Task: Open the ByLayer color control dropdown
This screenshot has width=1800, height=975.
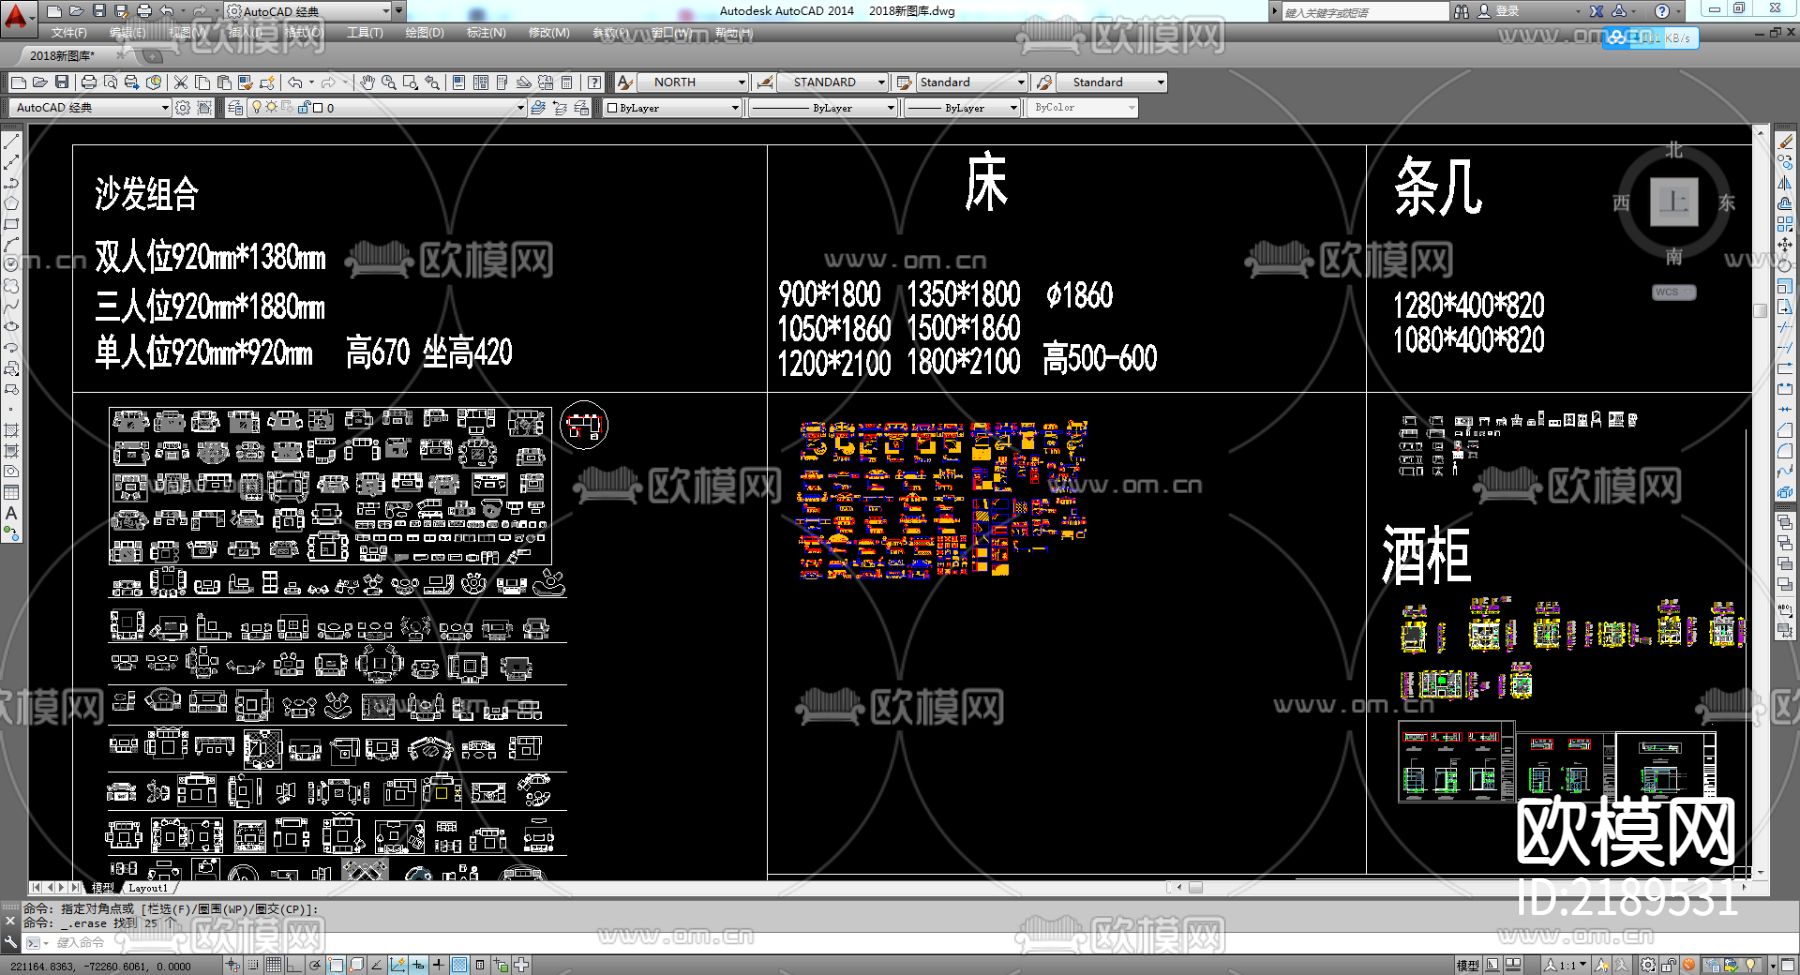Action: 673,107
